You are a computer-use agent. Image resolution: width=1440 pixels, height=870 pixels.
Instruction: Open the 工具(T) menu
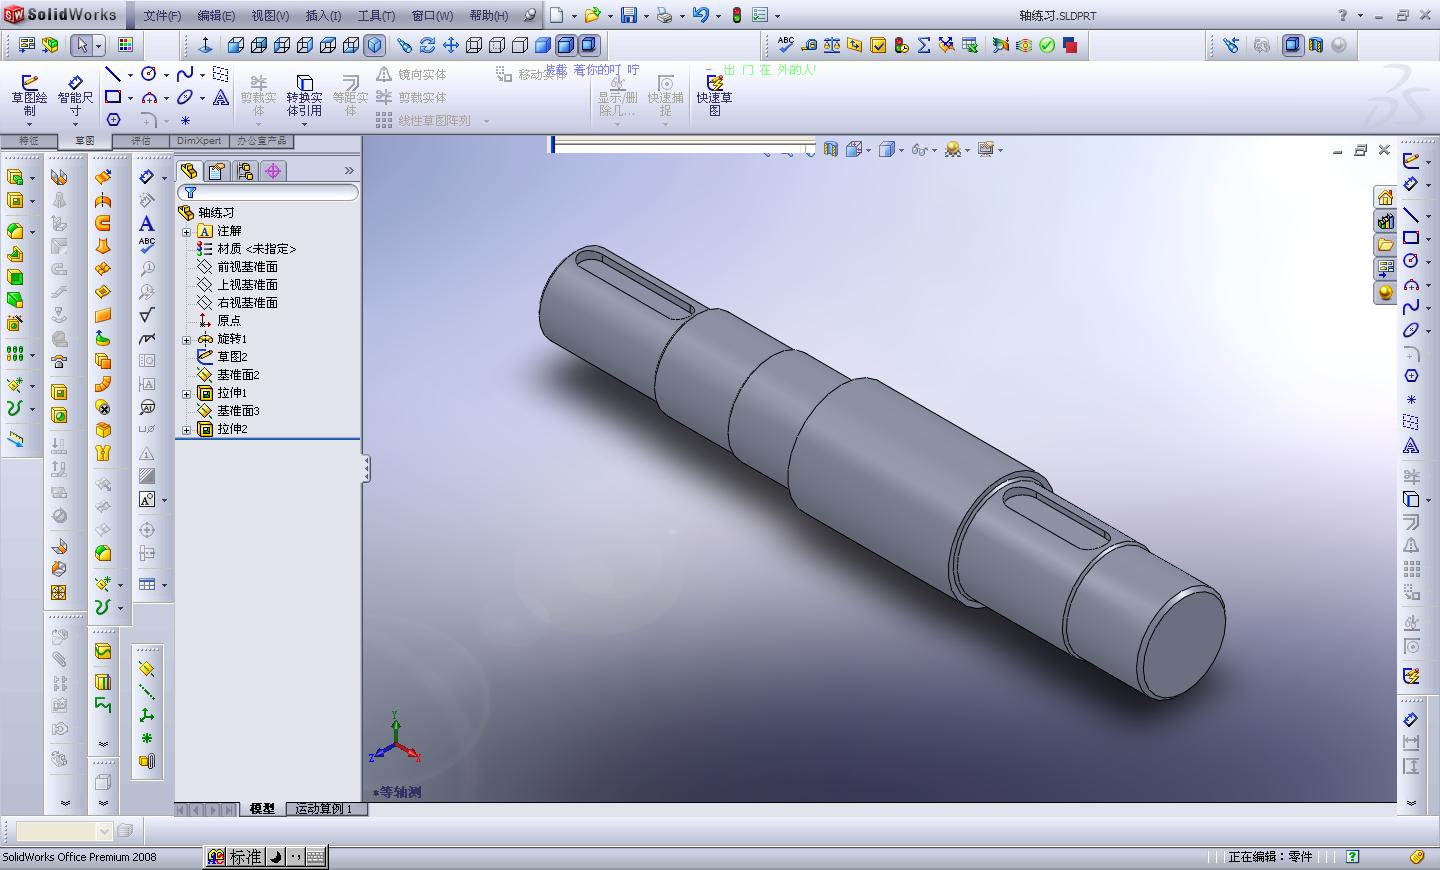pos(376,15)
